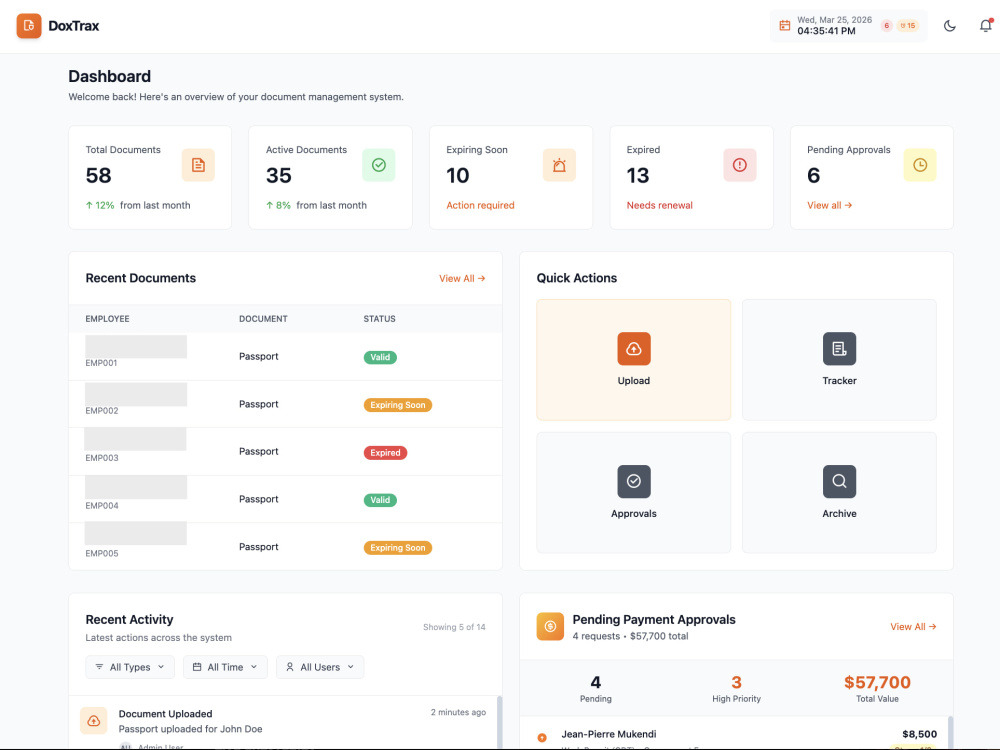Click the Expired exclamation icon

click(740, 165)
